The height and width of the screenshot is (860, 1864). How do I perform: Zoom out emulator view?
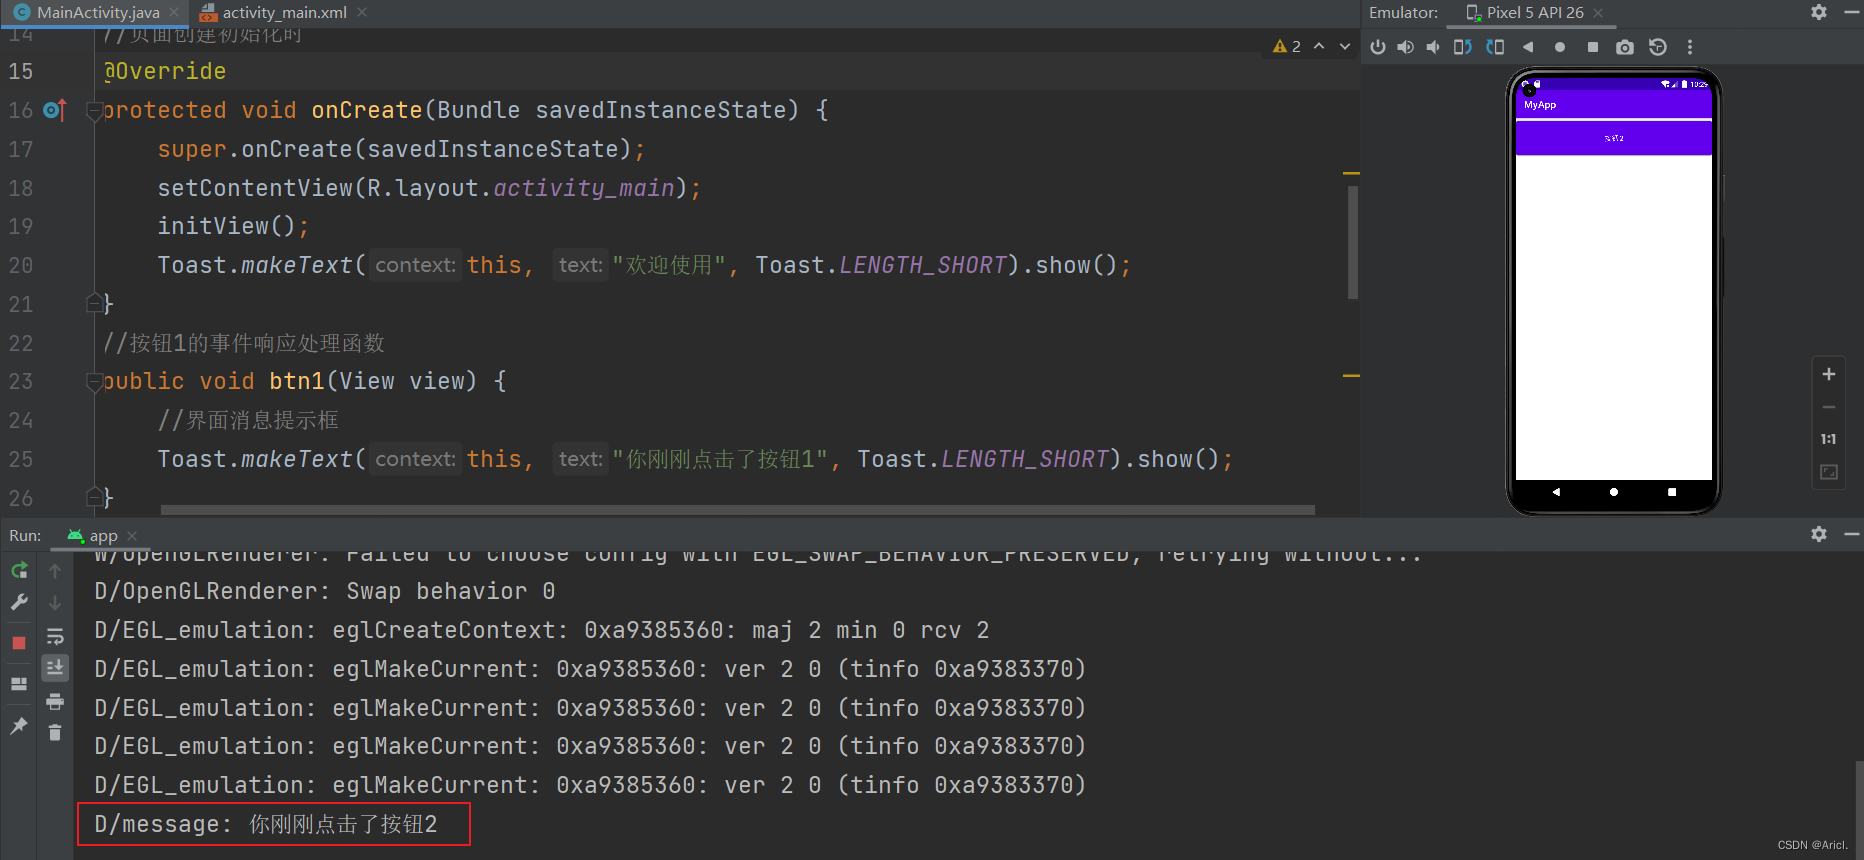tap(1829, 407)
